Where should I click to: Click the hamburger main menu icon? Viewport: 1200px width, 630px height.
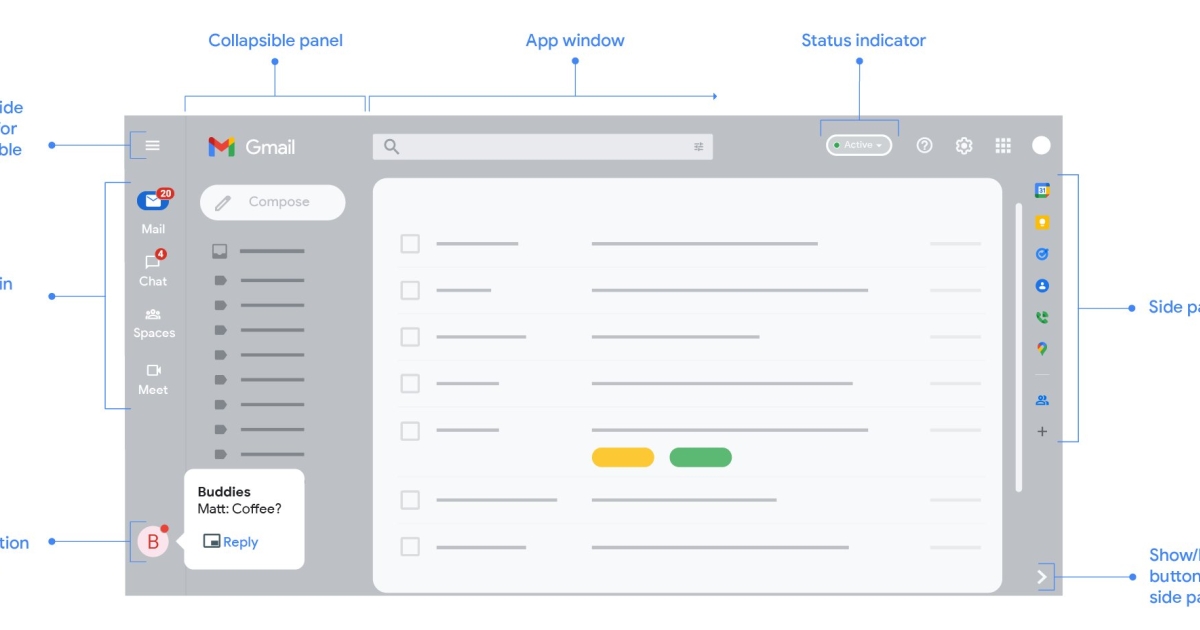(x=153, y=146)
